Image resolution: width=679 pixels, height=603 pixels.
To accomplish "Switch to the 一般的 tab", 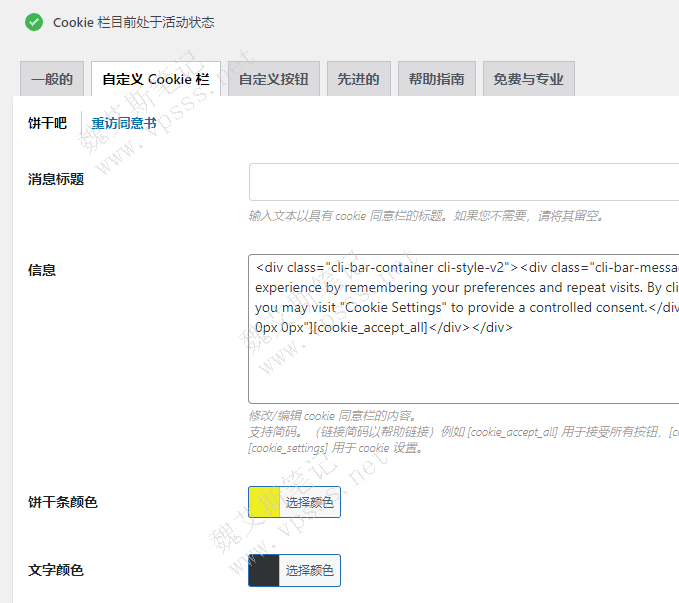I will [51, 80].
